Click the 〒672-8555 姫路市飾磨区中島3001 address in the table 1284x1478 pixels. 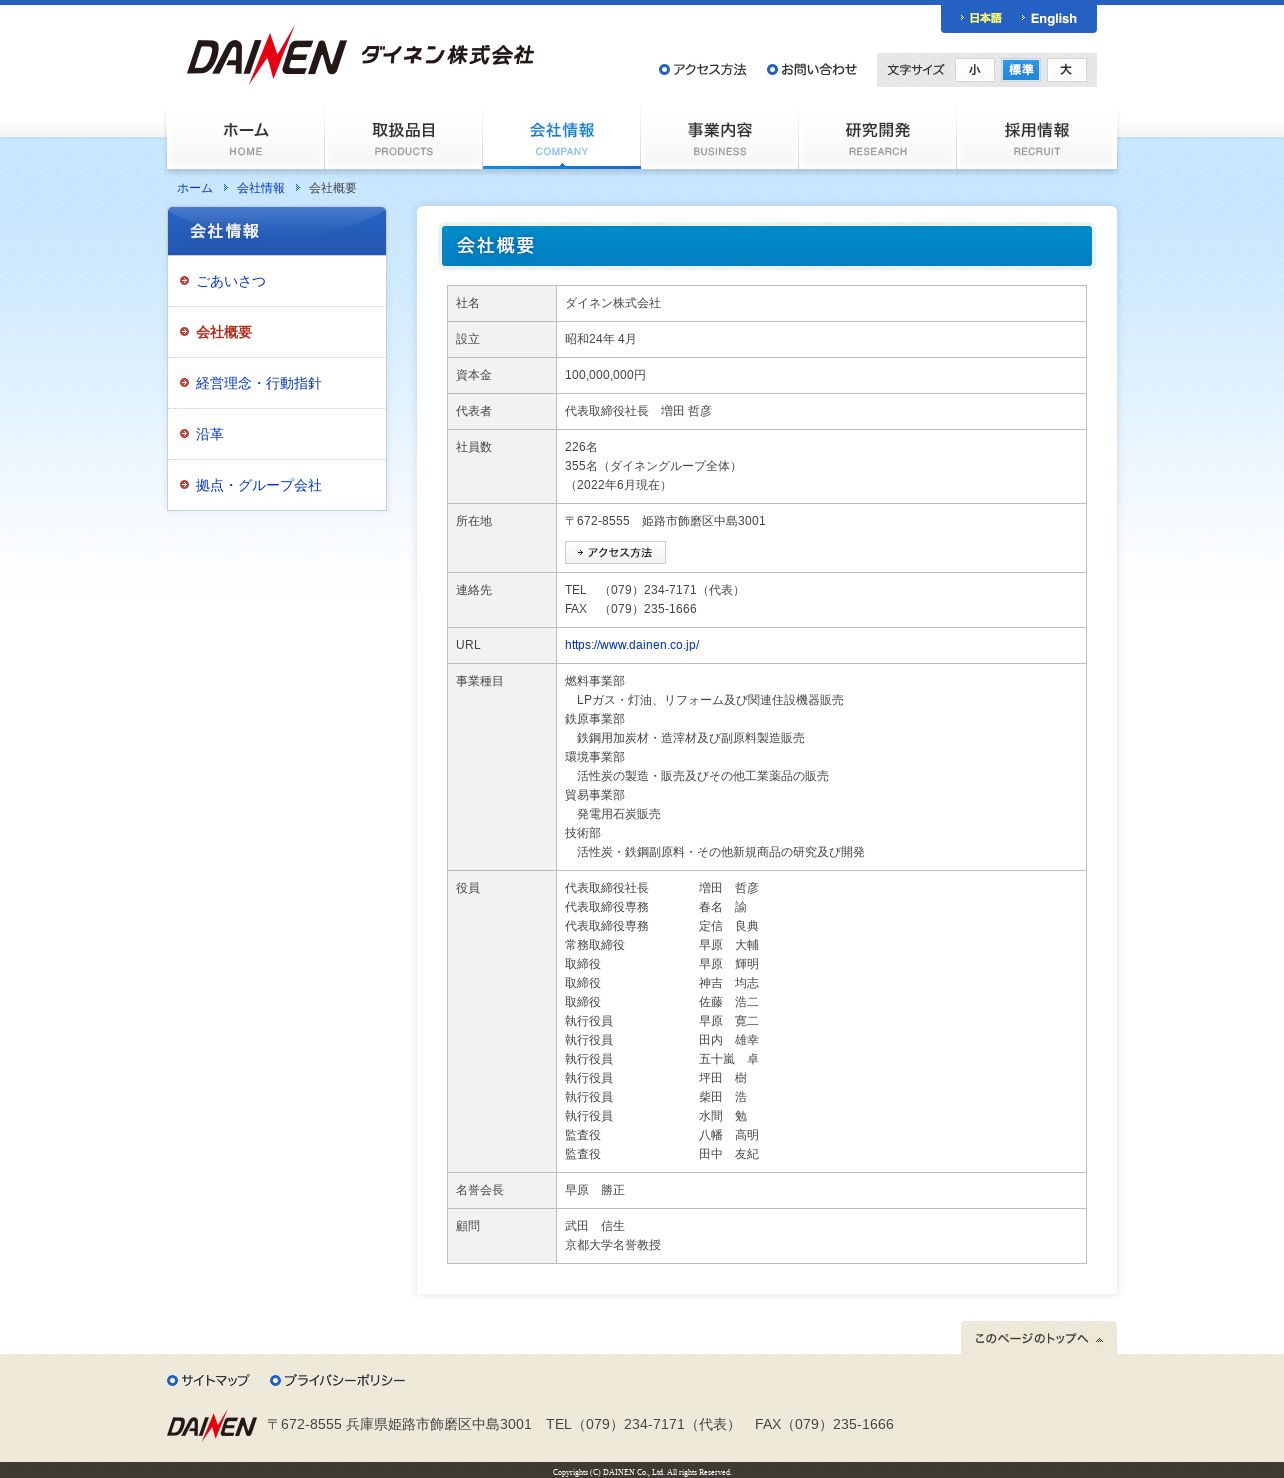click(665, 521)
